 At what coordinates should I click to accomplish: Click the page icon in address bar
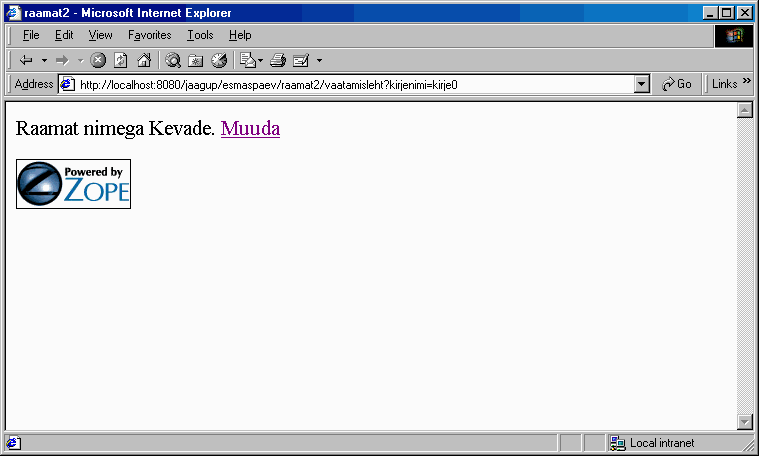coord(67,84)
